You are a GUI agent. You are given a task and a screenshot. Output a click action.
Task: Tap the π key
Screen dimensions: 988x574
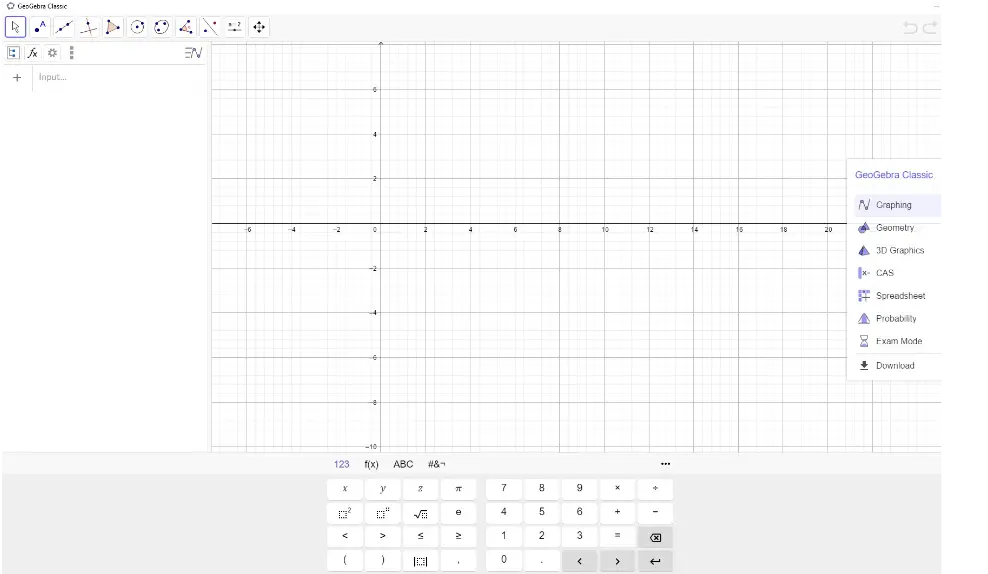click(x=458, y=488)
